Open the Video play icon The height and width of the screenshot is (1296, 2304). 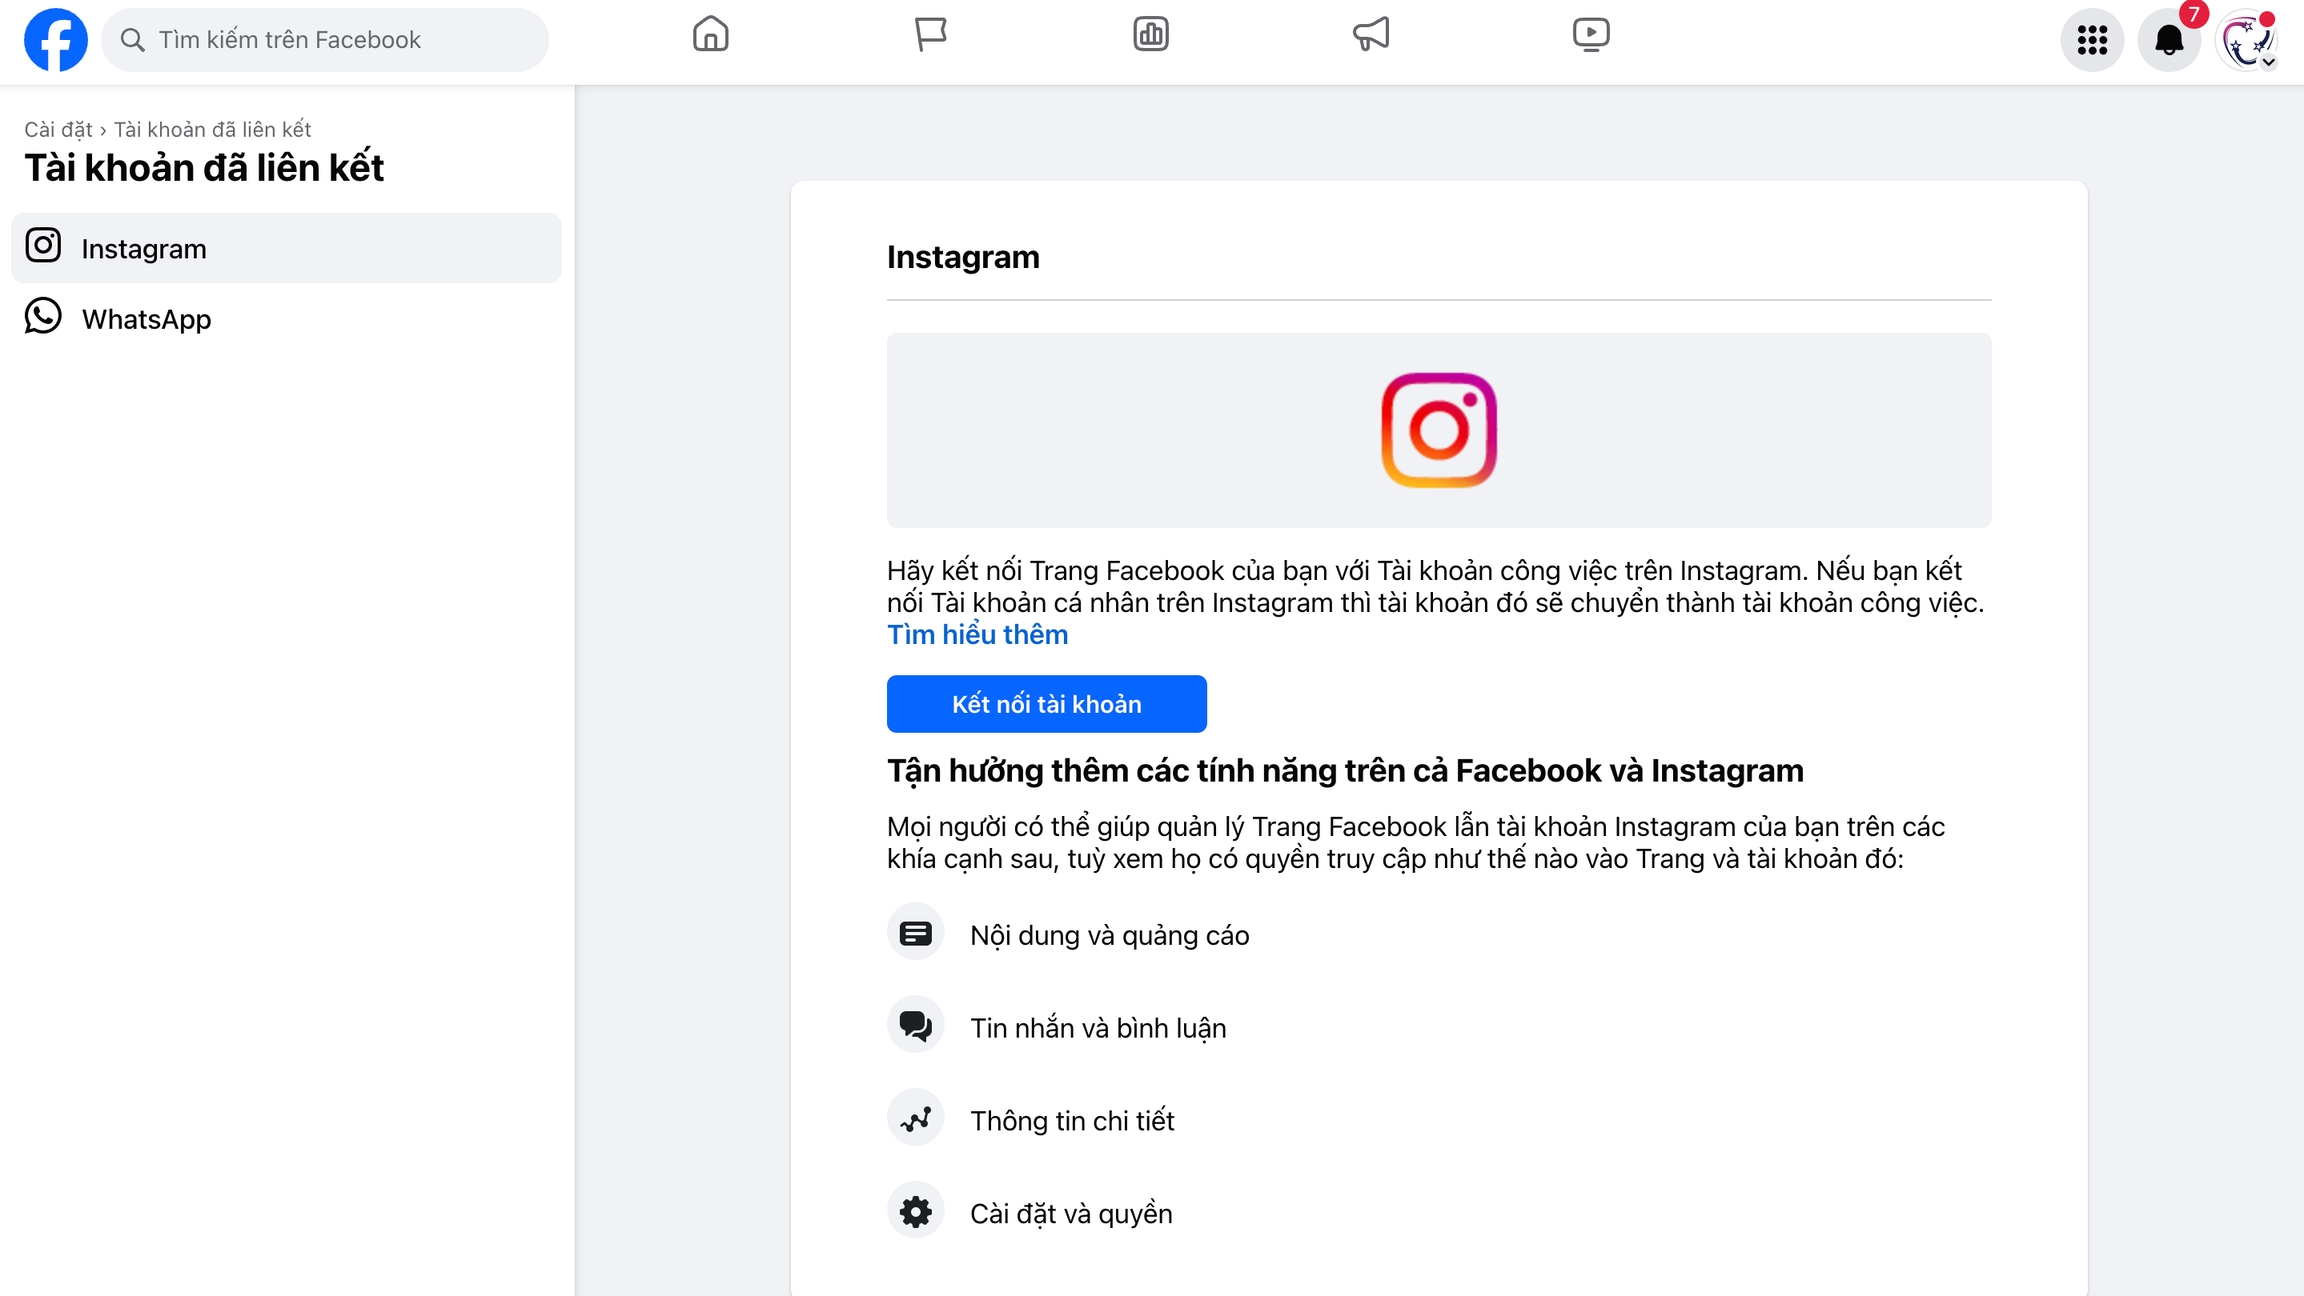coord(1590,34)
